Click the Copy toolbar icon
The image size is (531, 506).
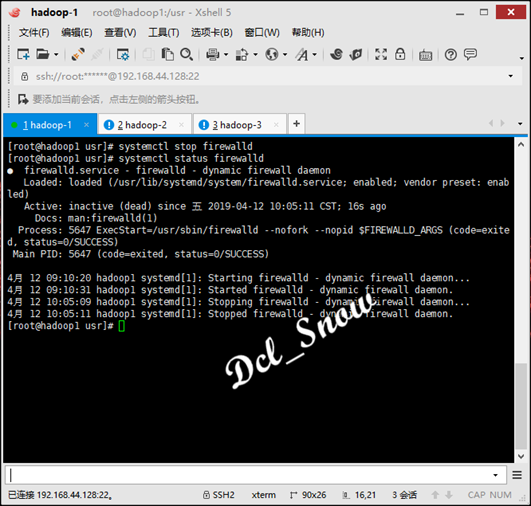click(148, 54)
